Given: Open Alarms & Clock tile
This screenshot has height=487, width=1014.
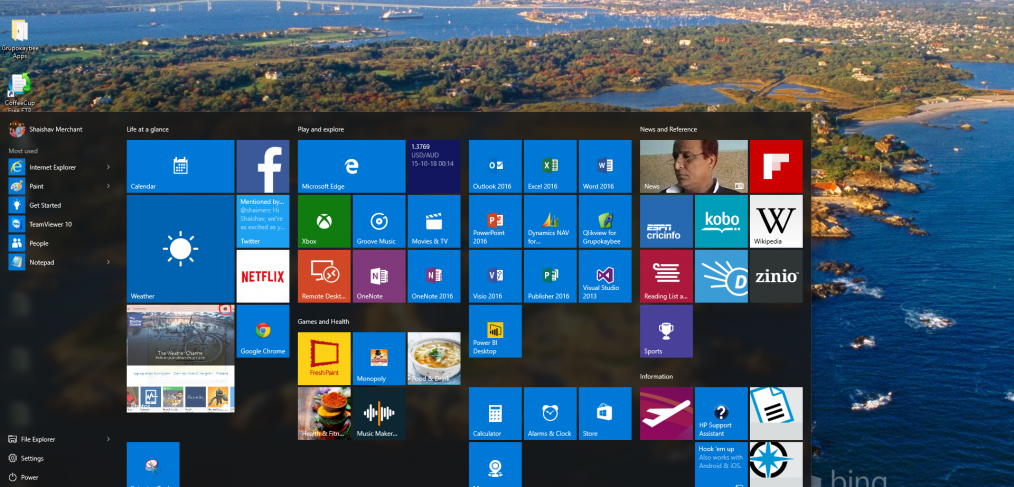Looking at the screenshot, I should click(x=550, y=413).
